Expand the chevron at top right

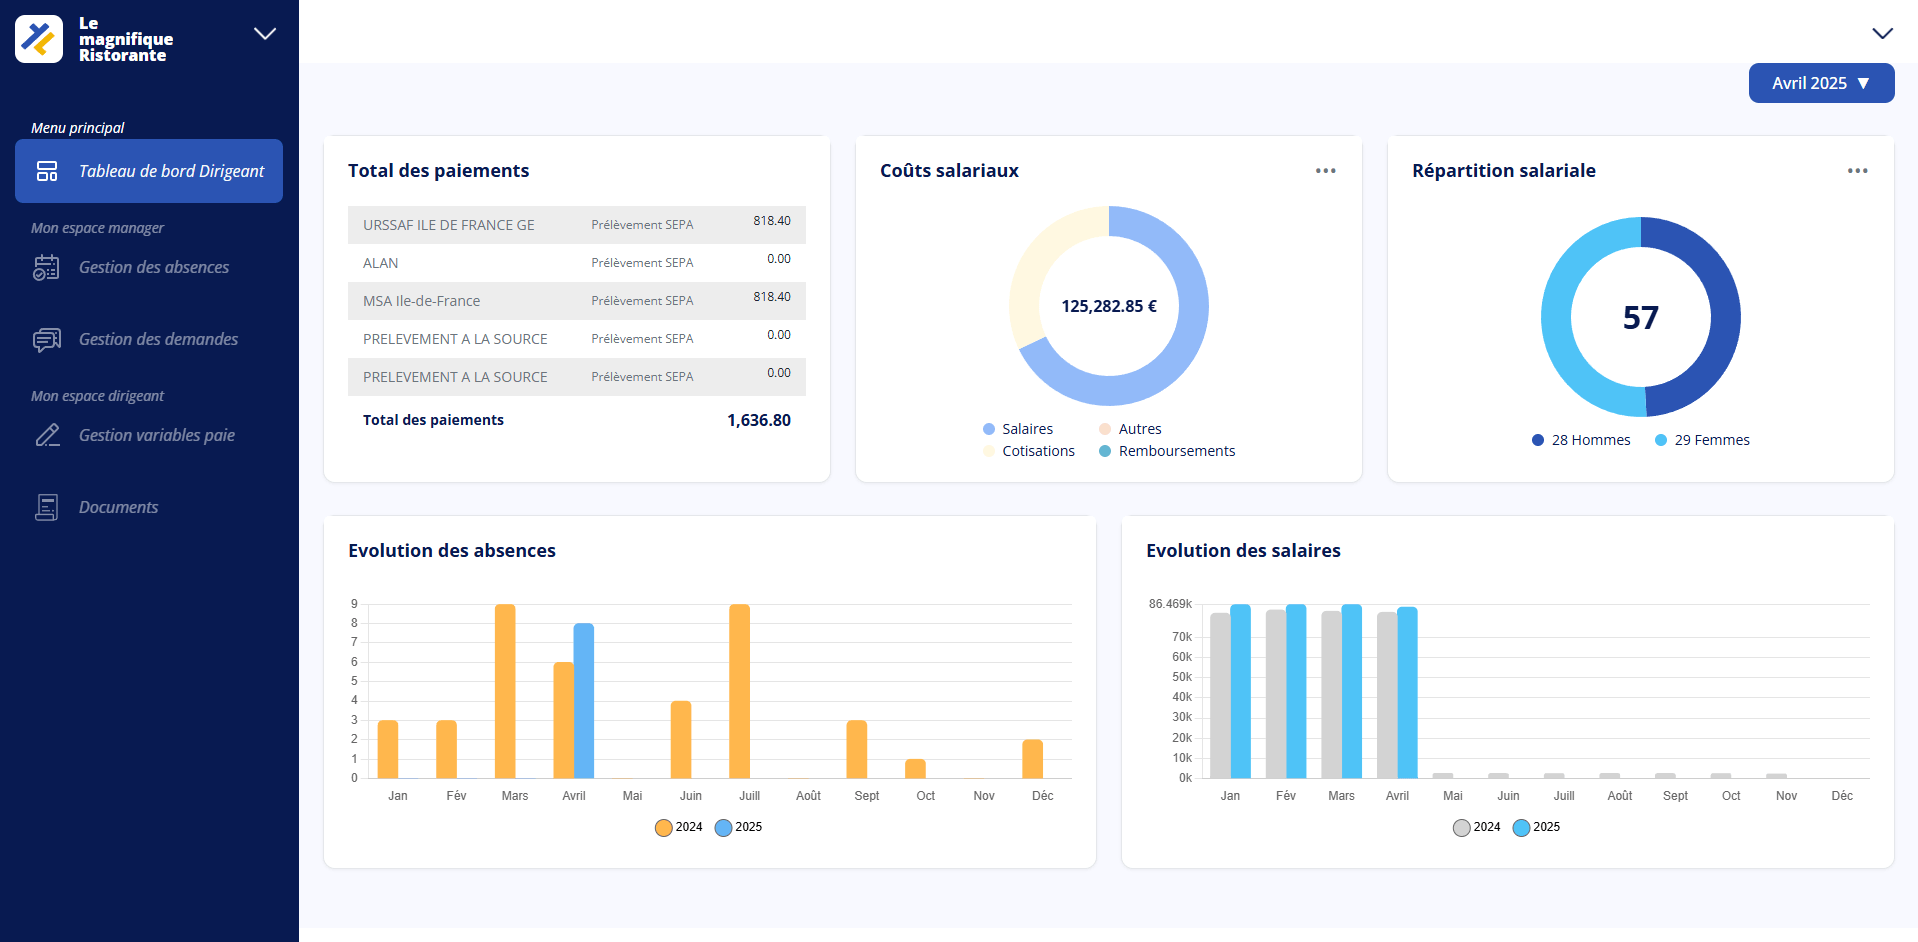click(x=1882, y=33)
